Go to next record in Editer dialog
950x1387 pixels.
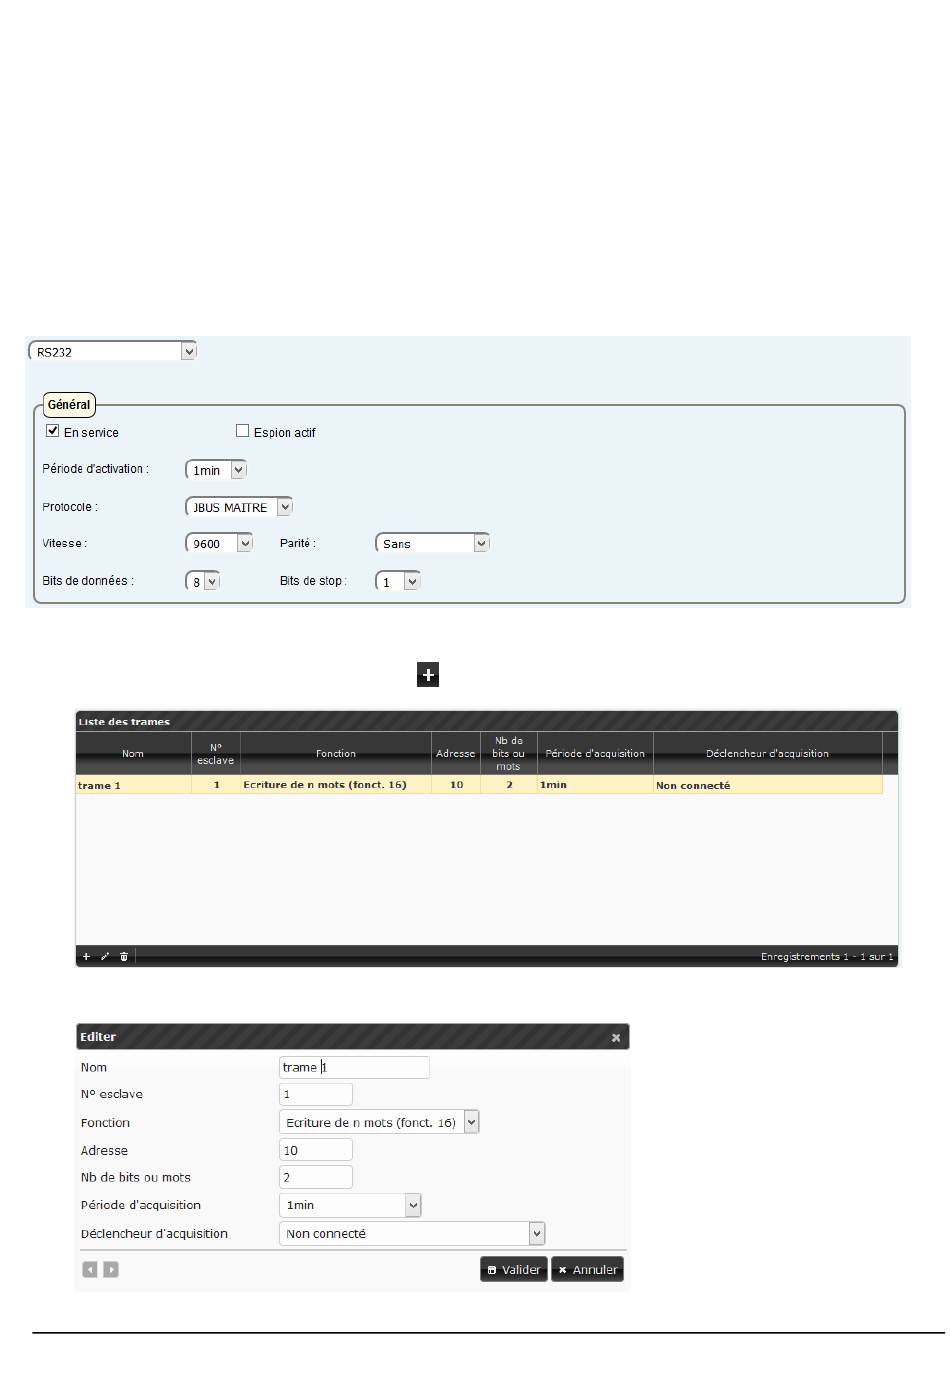(x=111, y=1270)
